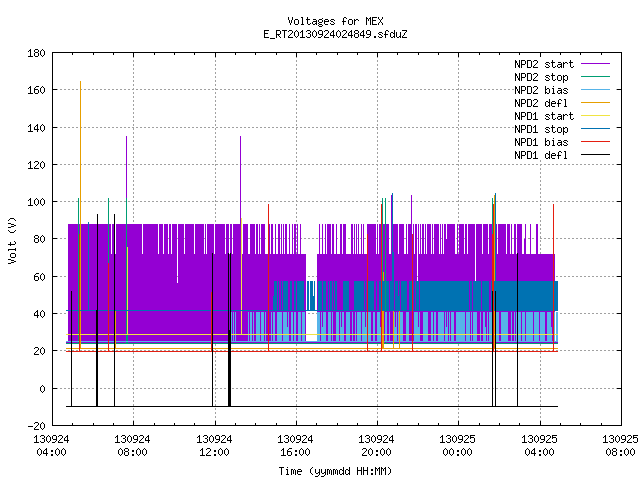Click the orange NPD2 defl legend line
The height and width of the screenshot is (480, 640).
595,102
